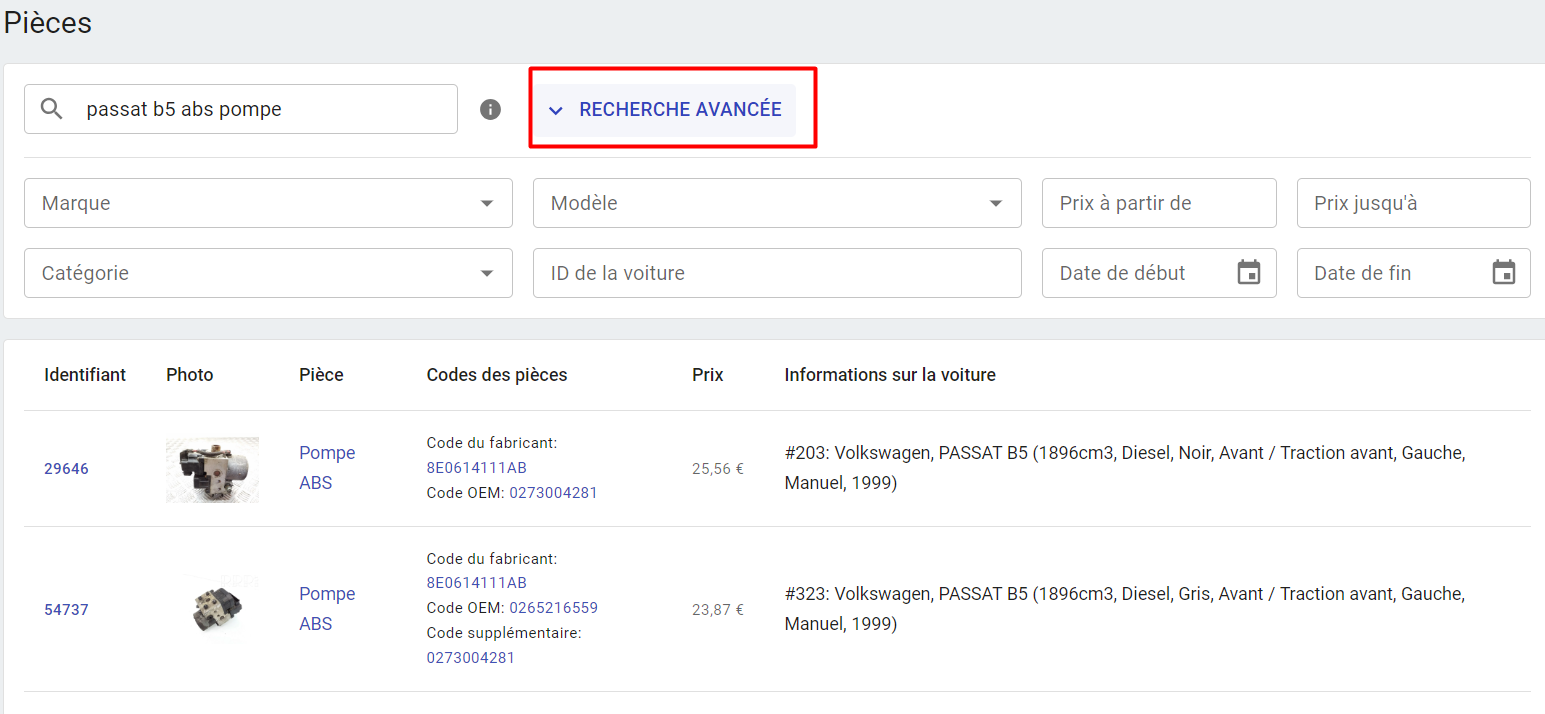The width and height of the screenshot is (1545, 714).
Task: Open the Marque dropdown
Action: click(x=268, y=203)
